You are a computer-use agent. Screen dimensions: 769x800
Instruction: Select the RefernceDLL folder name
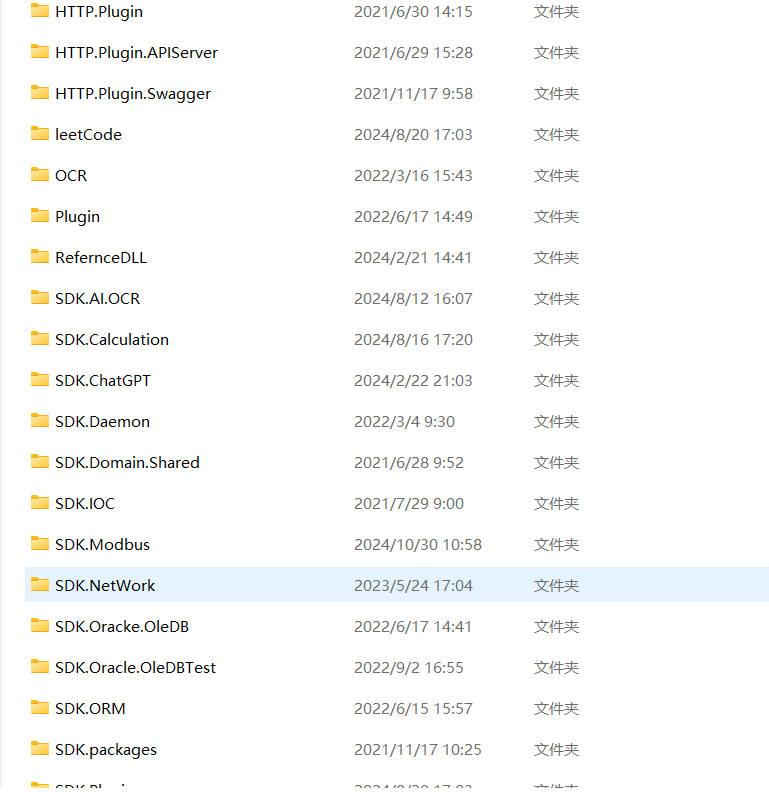[x=101, y=258]
